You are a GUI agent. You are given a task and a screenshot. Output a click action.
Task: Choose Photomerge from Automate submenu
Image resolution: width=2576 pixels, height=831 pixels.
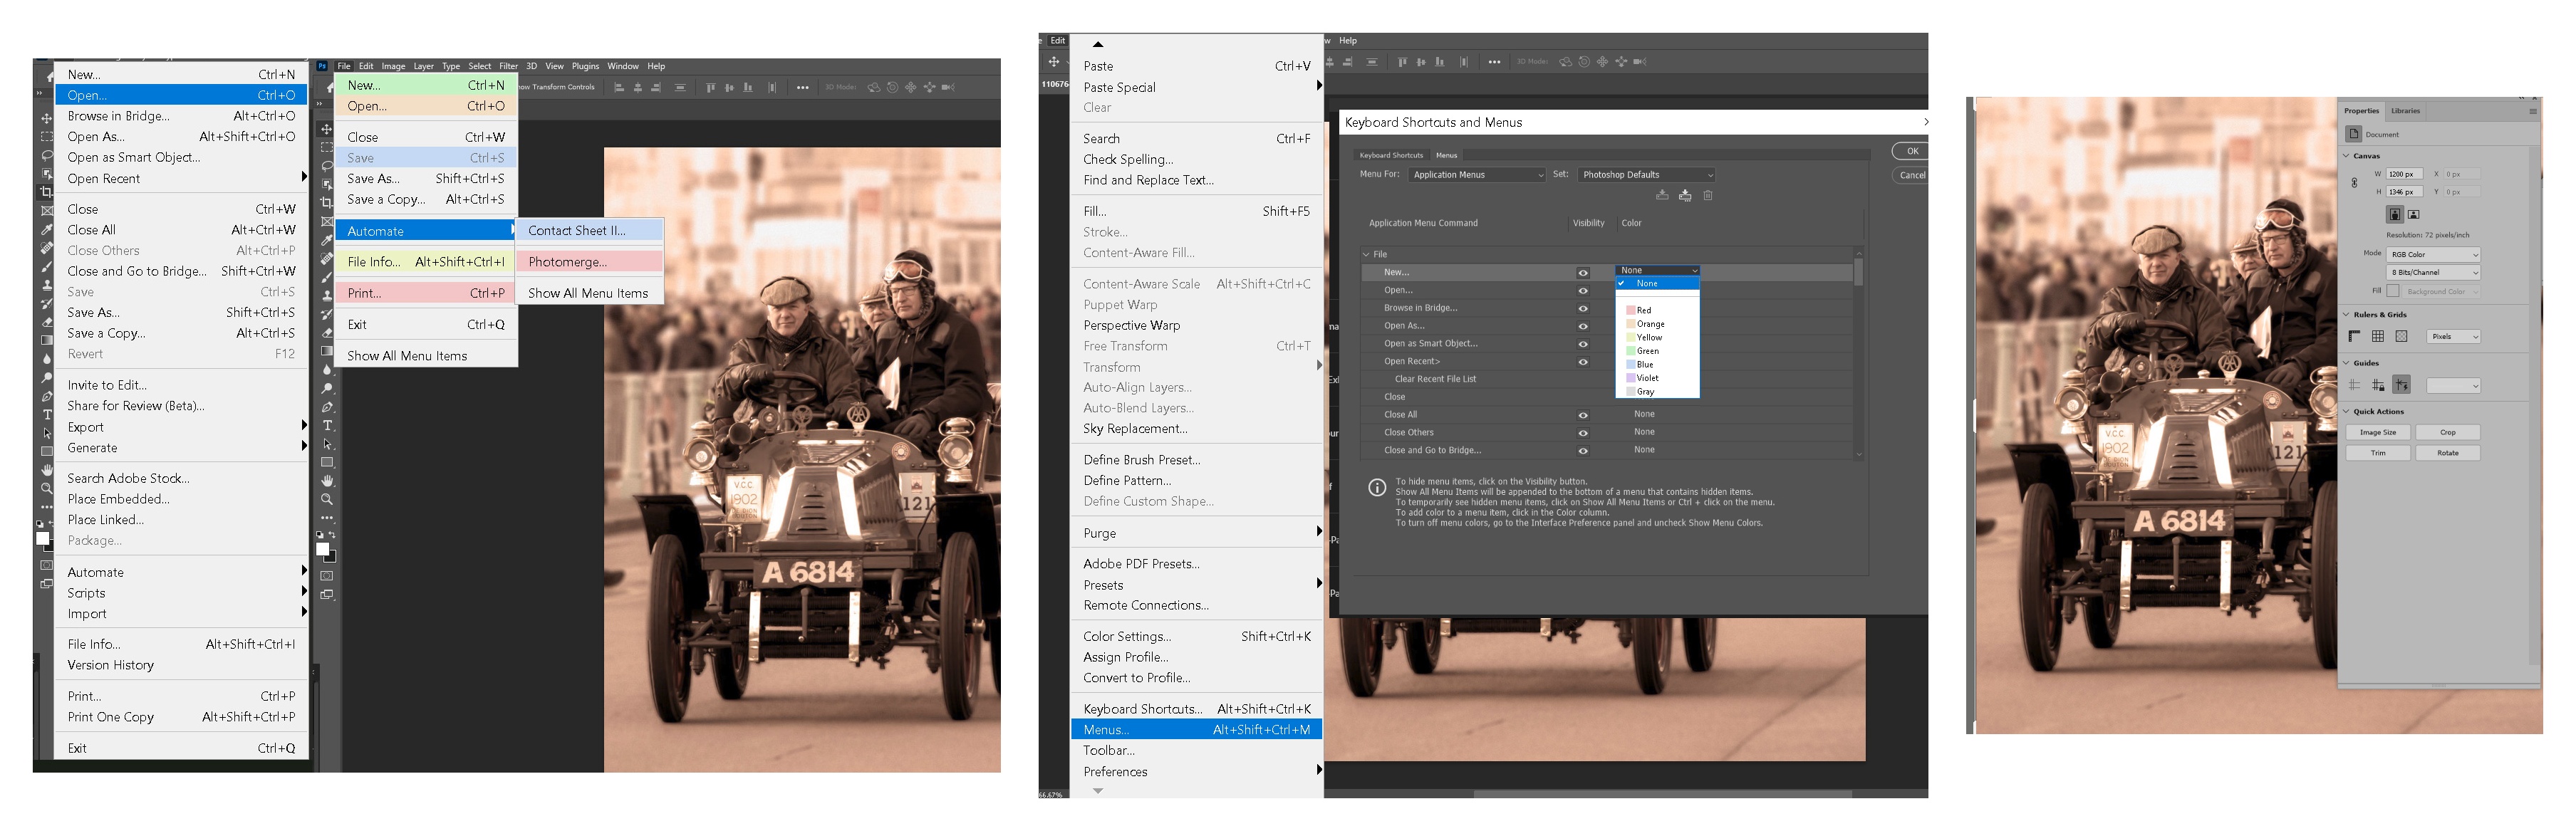[567, 262]
